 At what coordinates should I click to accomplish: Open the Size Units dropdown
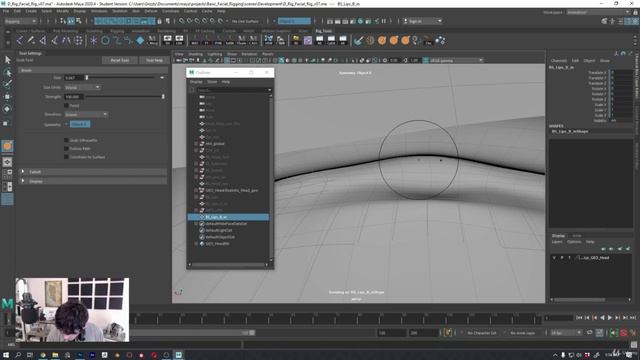(x=82, y=87)
